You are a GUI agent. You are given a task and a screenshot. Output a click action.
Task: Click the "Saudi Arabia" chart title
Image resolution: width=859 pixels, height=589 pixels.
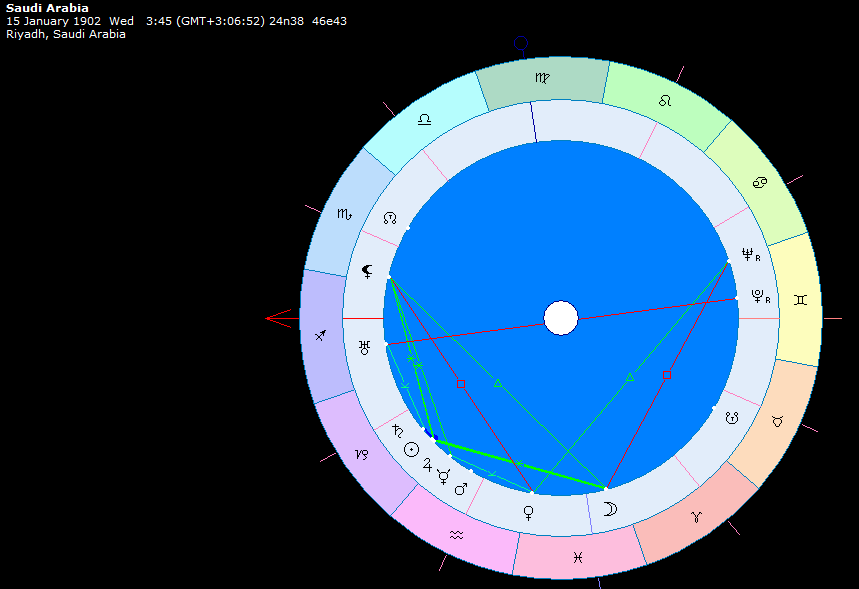47,8
